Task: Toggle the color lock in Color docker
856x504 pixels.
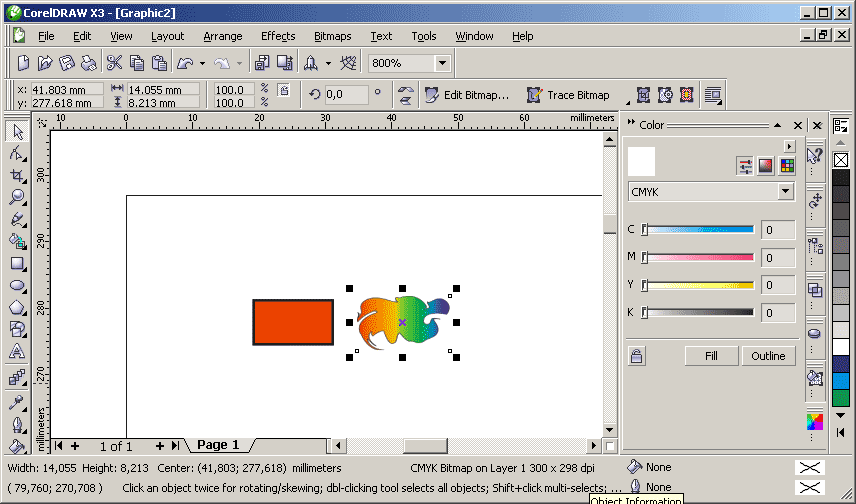Action: point(637,356)
